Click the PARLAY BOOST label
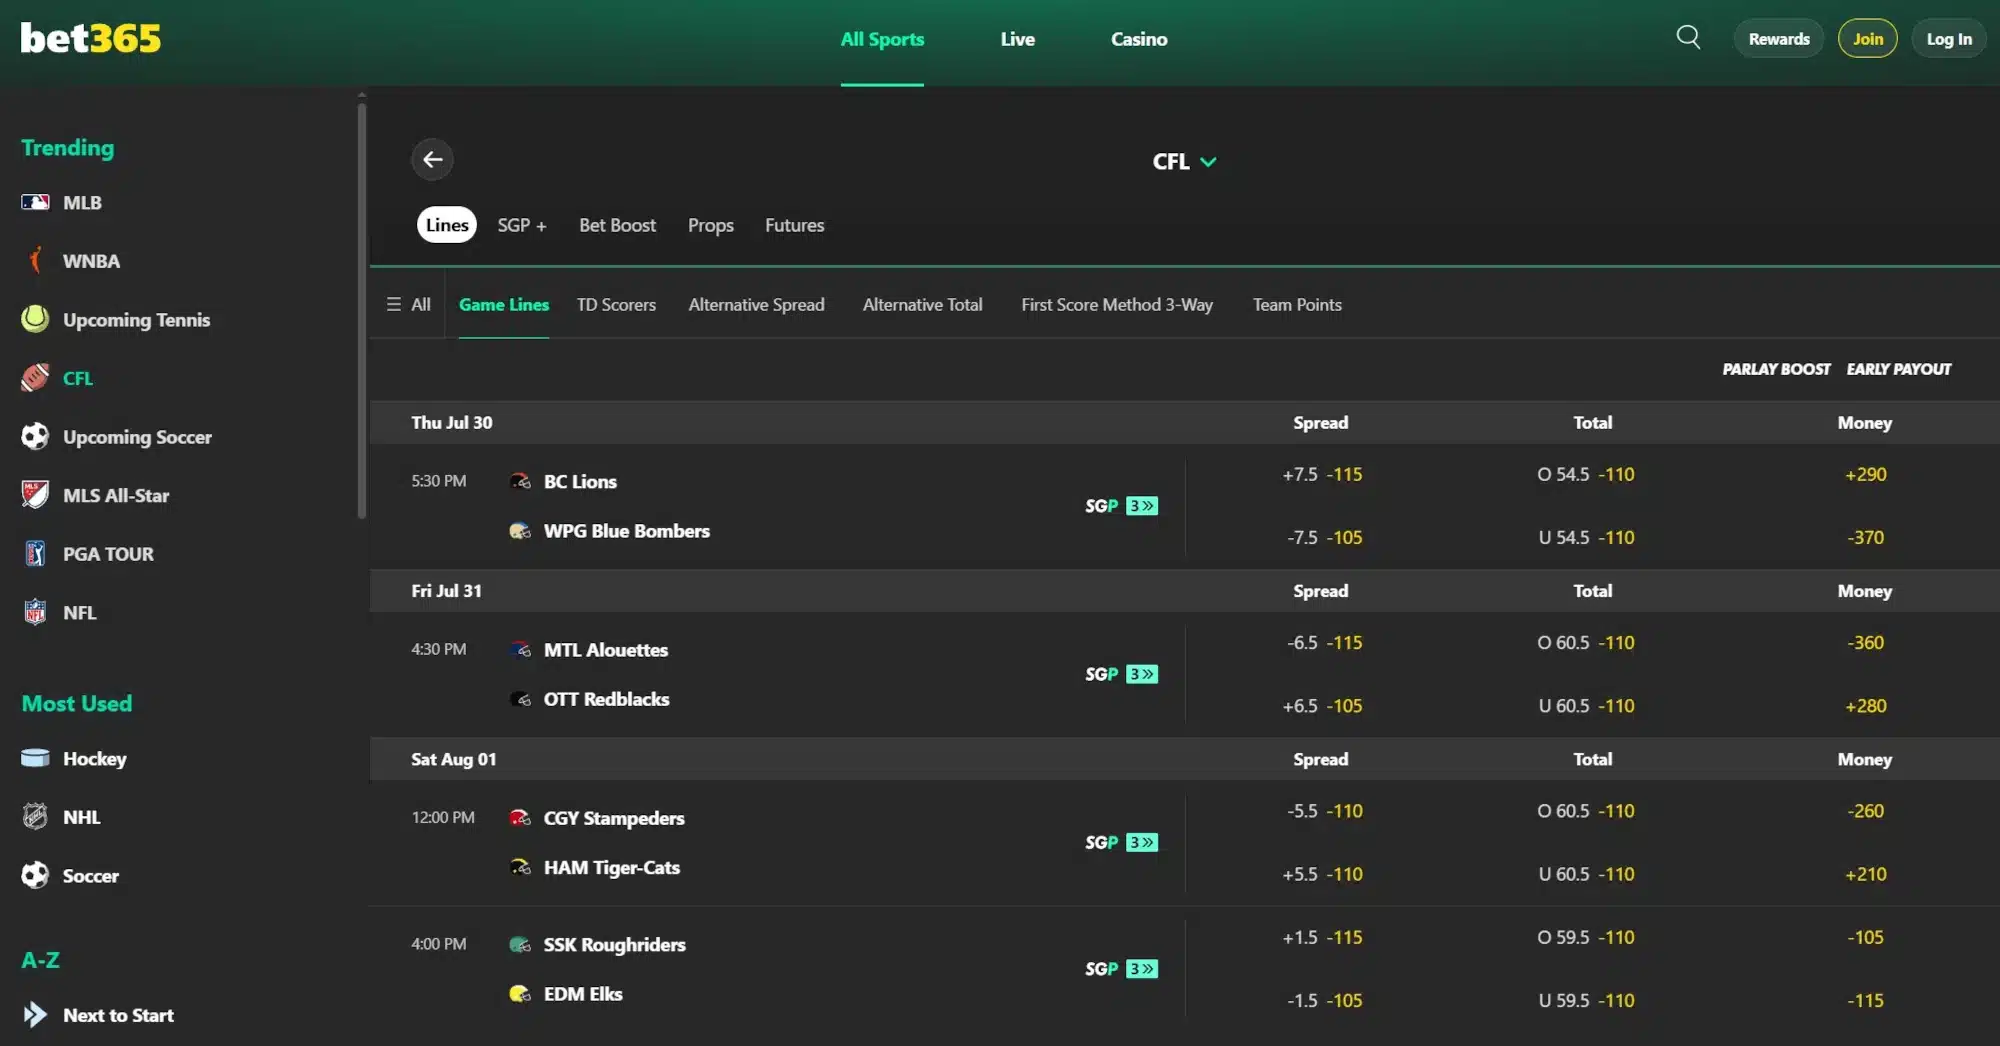 tap(1776, 369)
